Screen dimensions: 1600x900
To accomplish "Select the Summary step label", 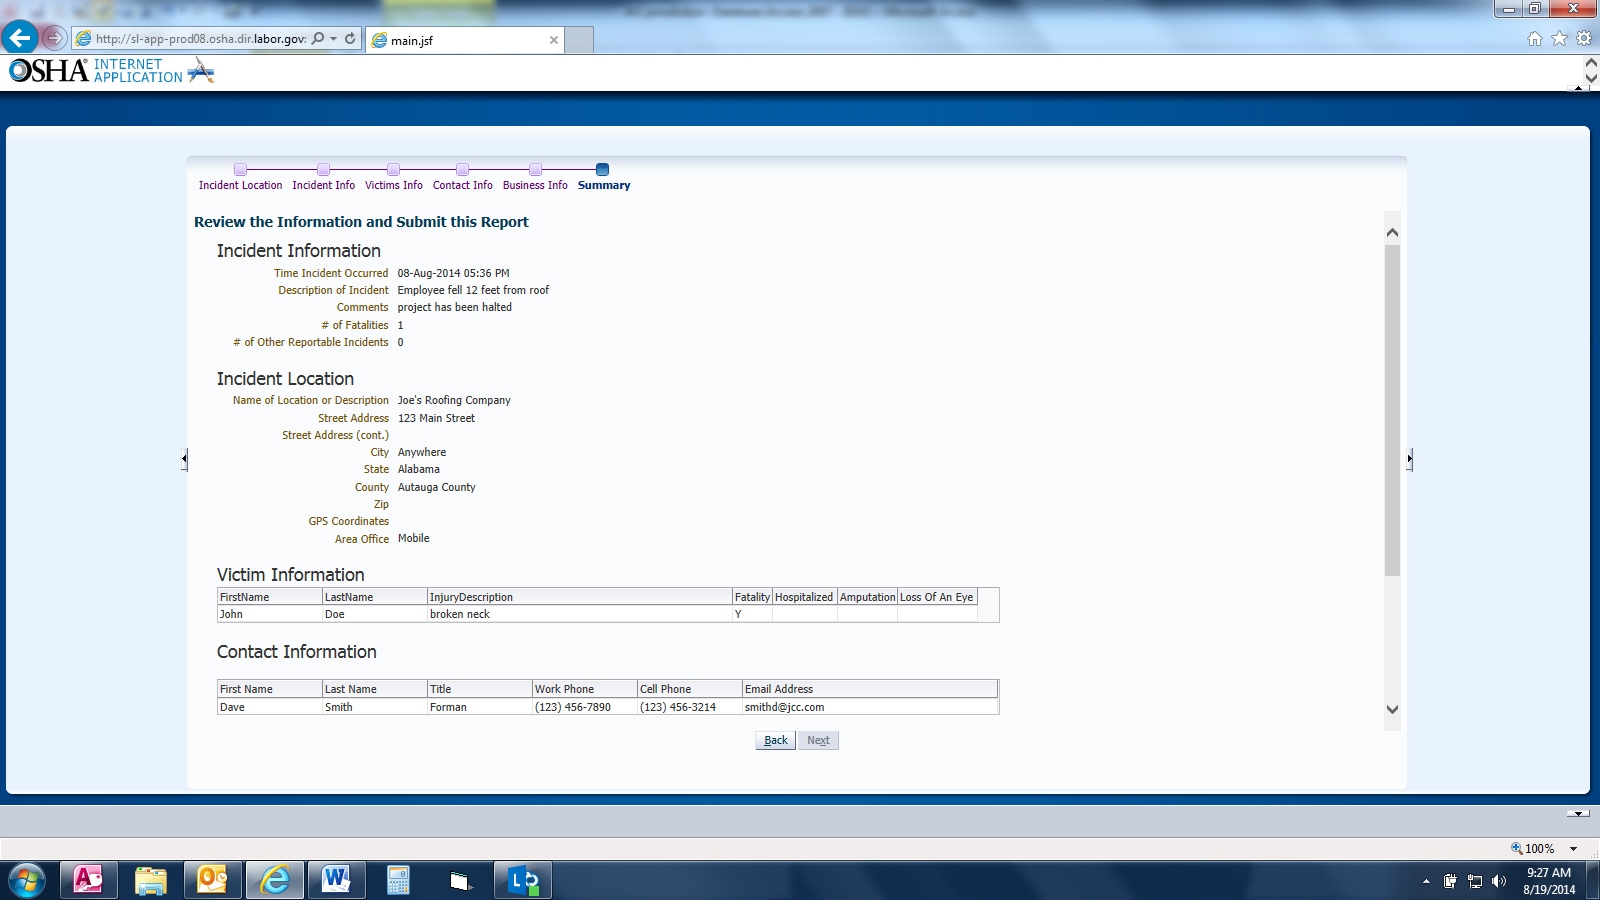I will 604,185.
